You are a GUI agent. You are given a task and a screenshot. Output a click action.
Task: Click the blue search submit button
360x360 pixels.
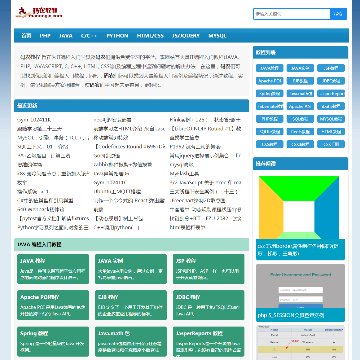pyautogui.click(x=338, y=14)
